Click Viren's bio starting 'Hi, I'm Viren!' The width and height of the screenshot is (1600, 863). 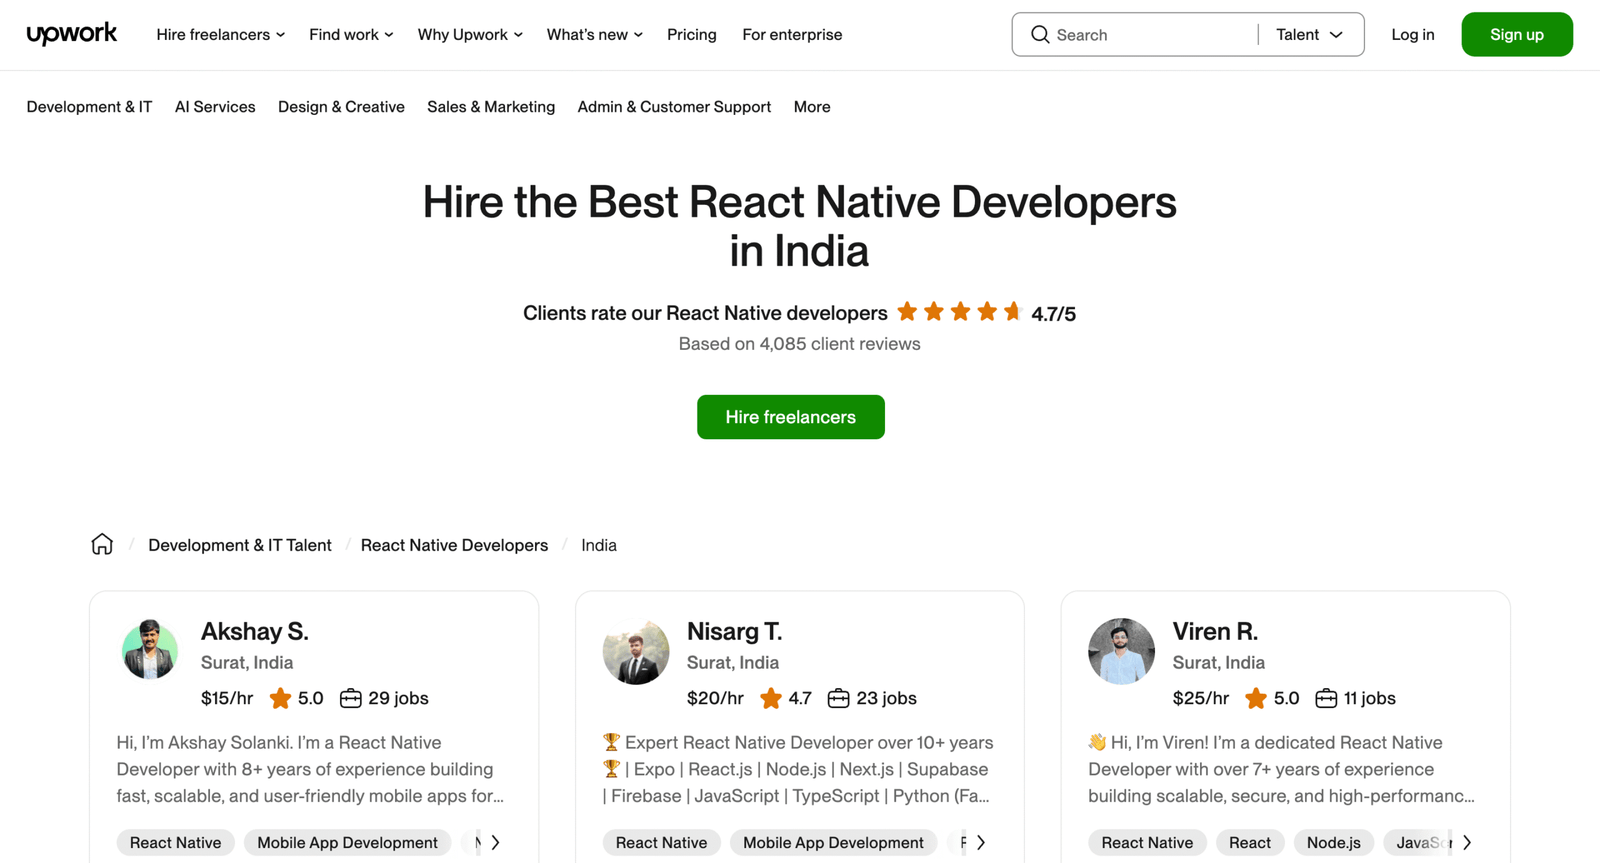(x=1282, y=769)
